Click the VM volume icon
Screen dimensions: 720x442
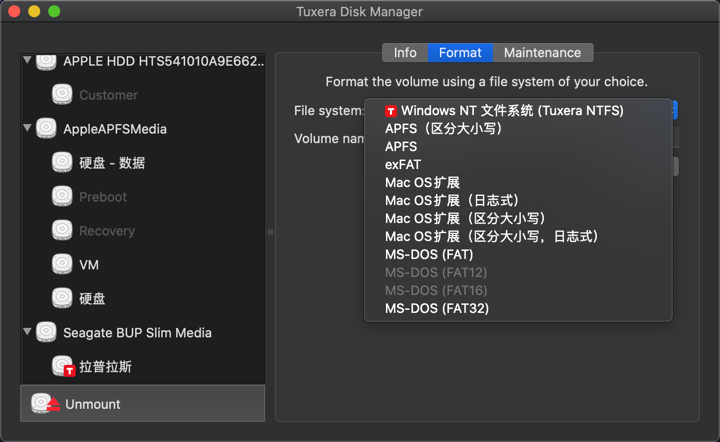[x=62, y=264]
